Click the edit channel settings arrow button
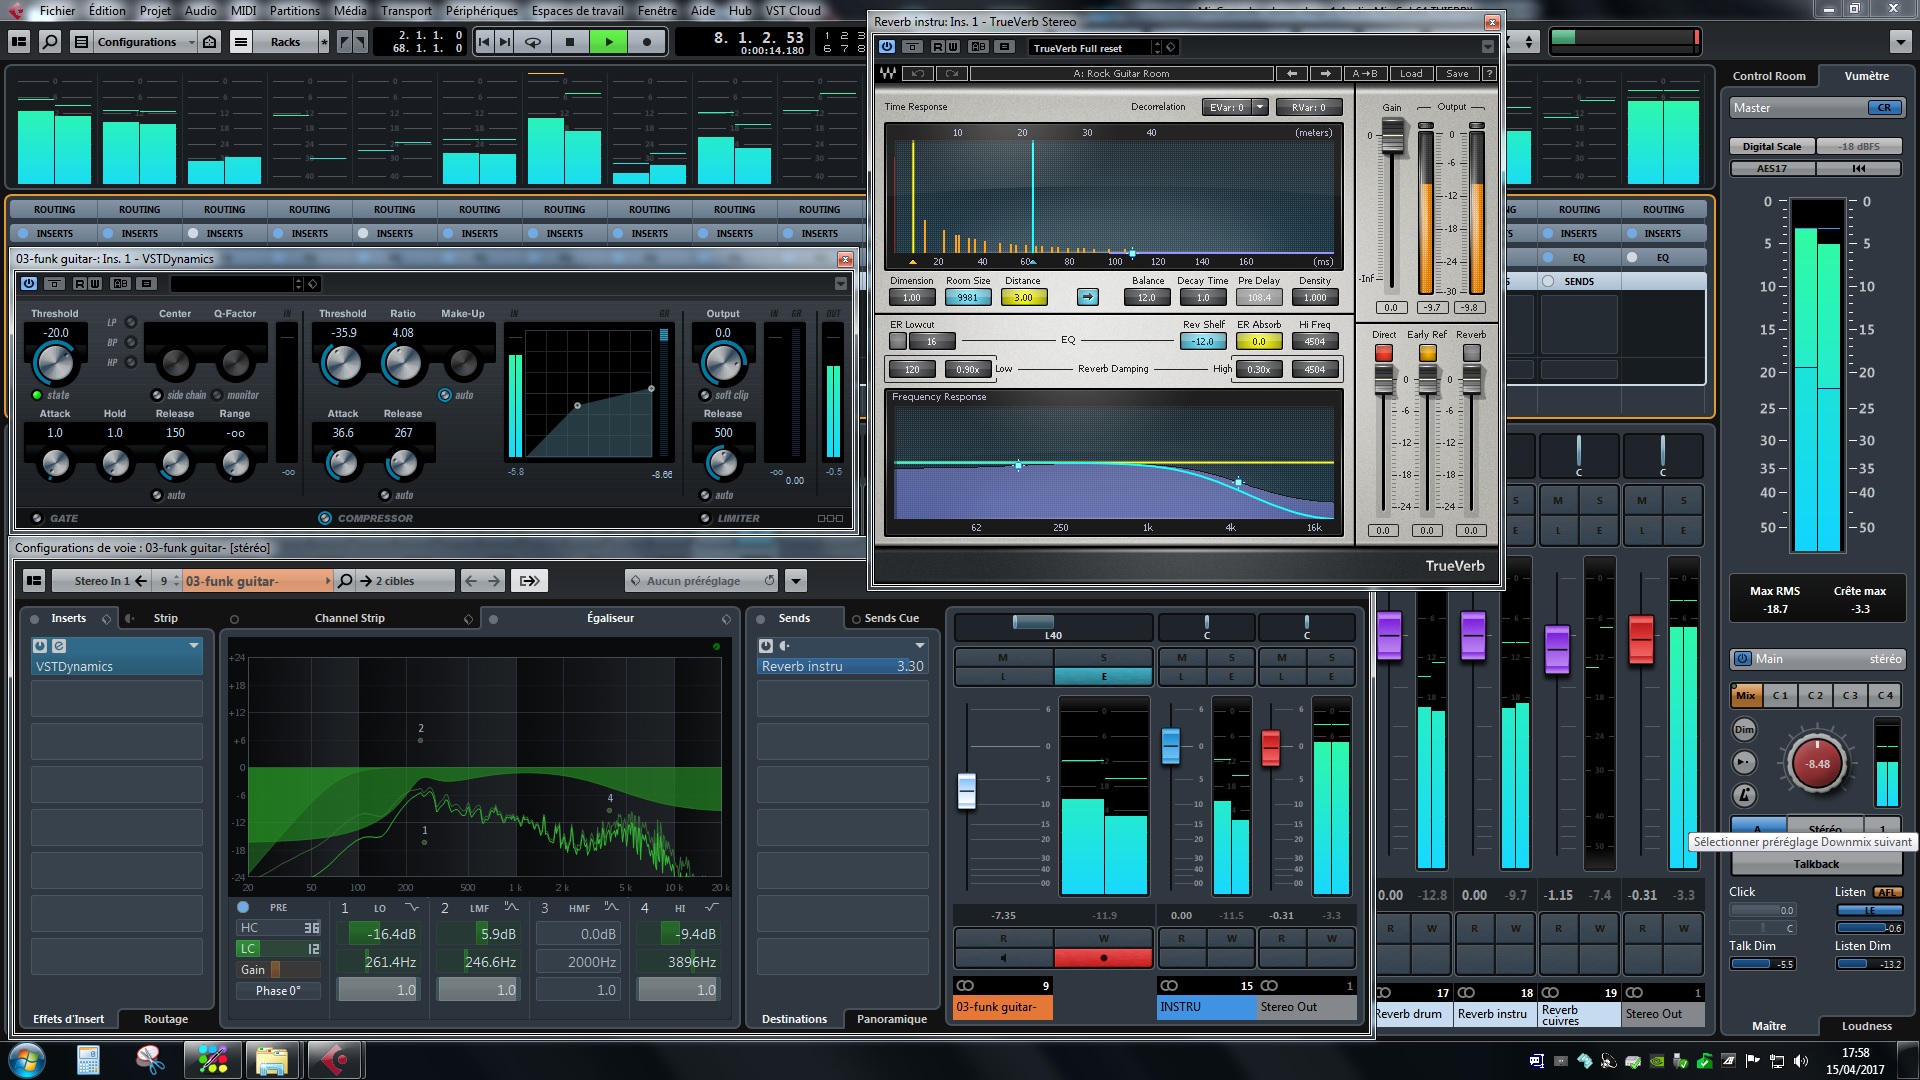The image size is (1920, 1080). 530,581
